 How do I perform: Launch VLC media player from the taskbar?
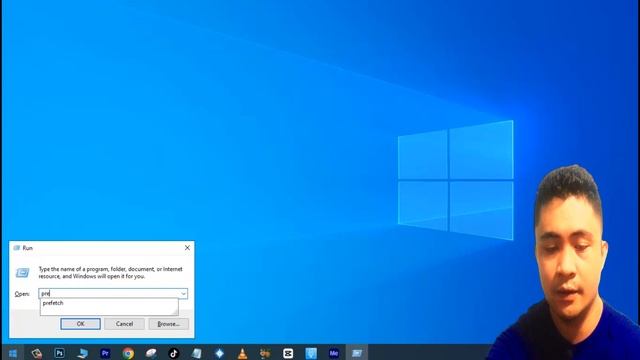point(242,353)
